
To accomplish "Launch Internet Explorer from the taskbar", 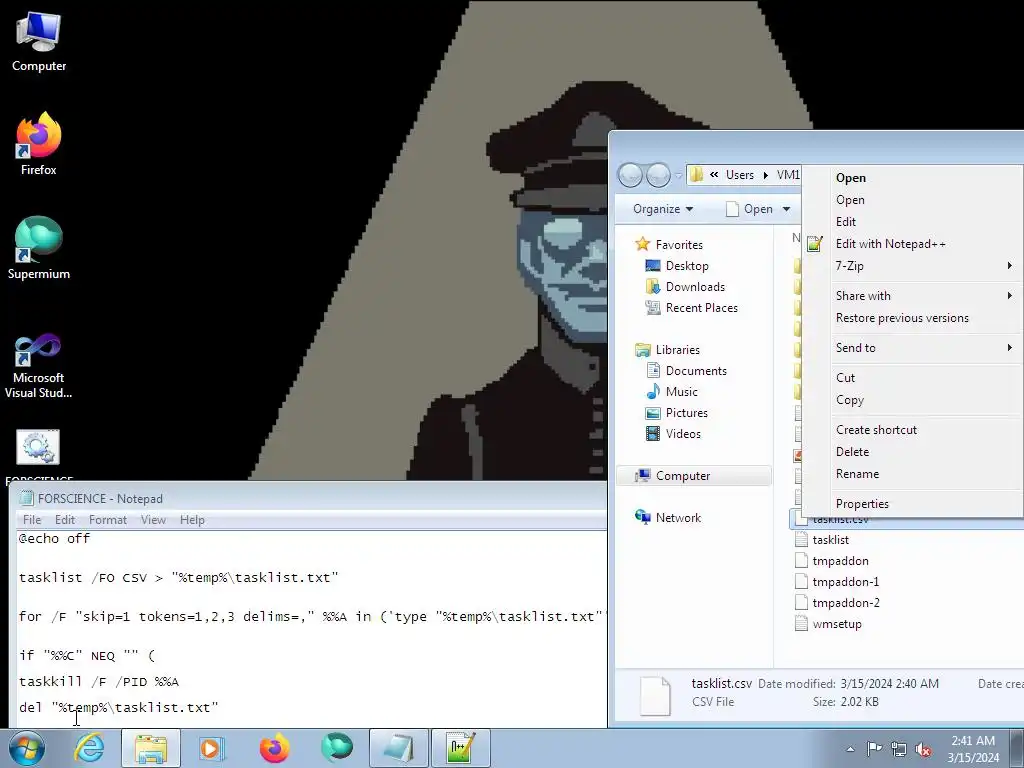I will click(x=89, y=748).
